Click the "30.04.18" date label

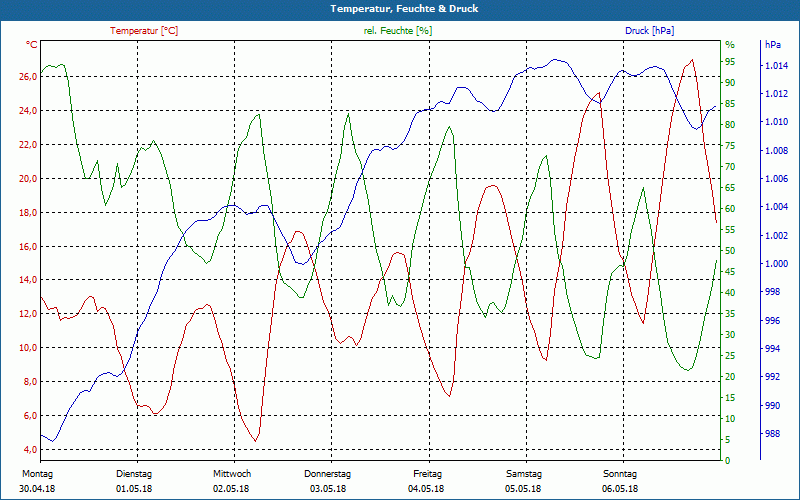[x=37, y=489]
